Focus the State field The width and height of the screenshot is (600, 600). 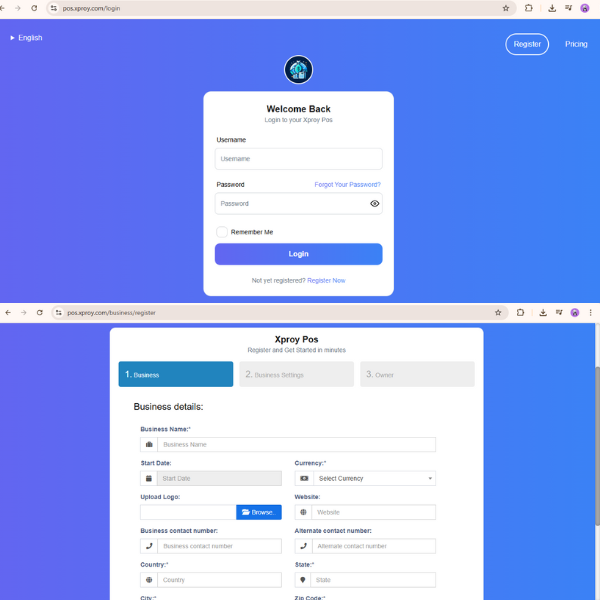coord(373,580)
